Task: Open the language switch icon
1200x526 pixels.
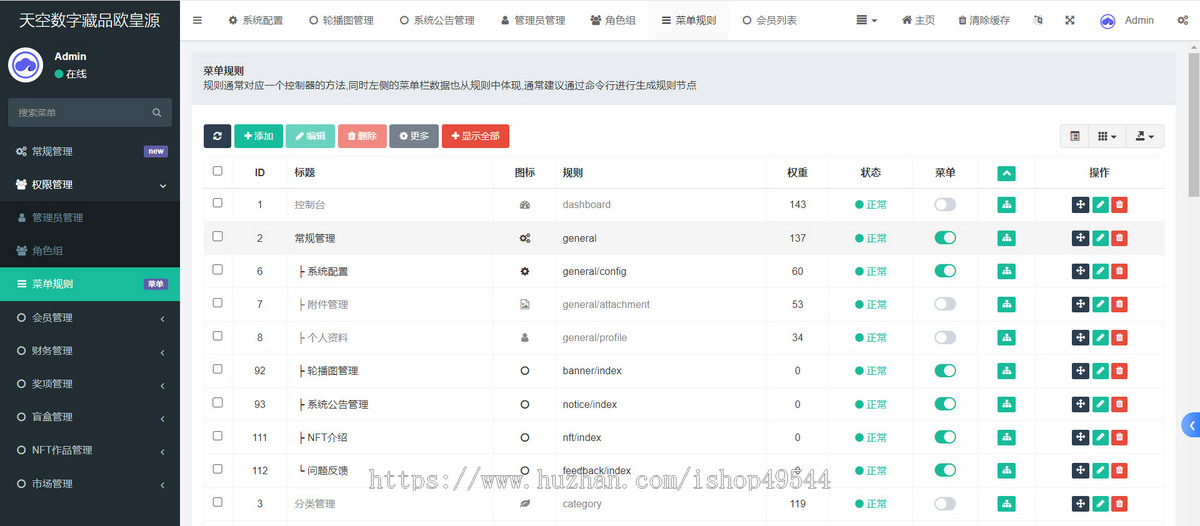Action: point(1038,20)
